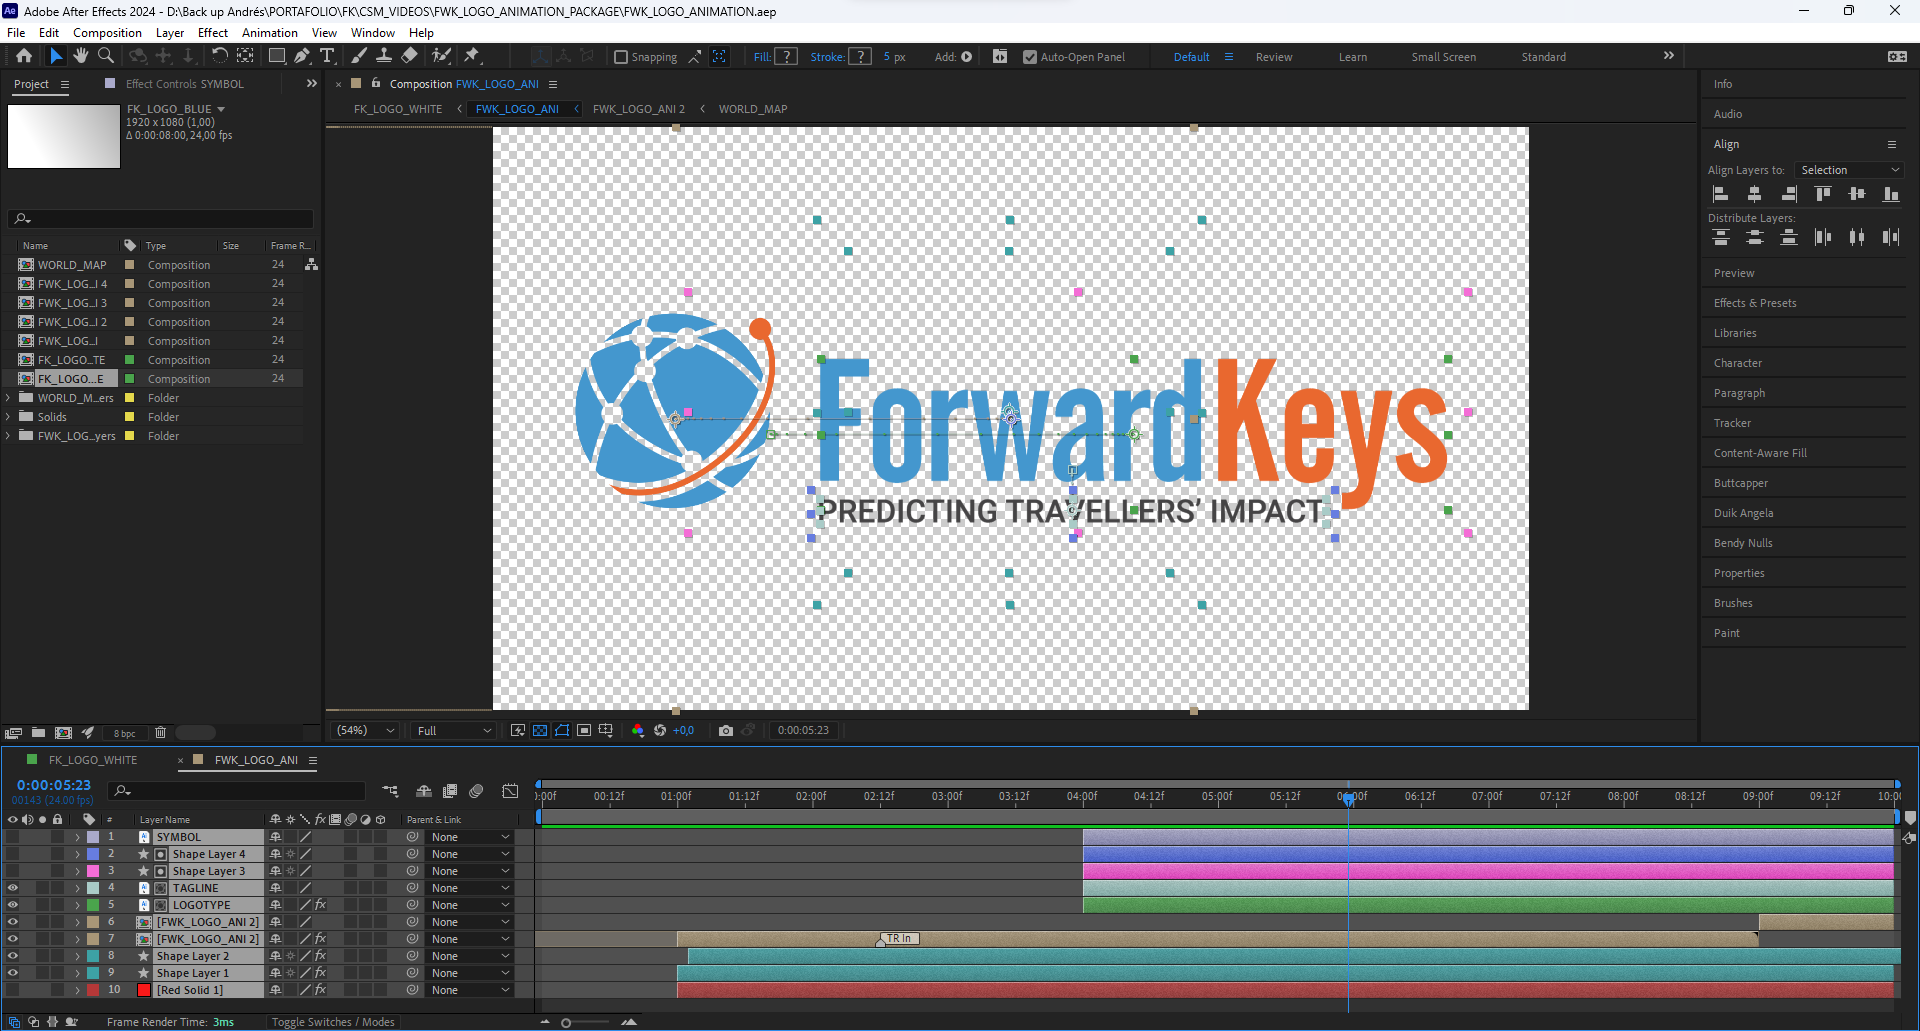Open Align Layers to Selection dropdown

click(1849, 170)
